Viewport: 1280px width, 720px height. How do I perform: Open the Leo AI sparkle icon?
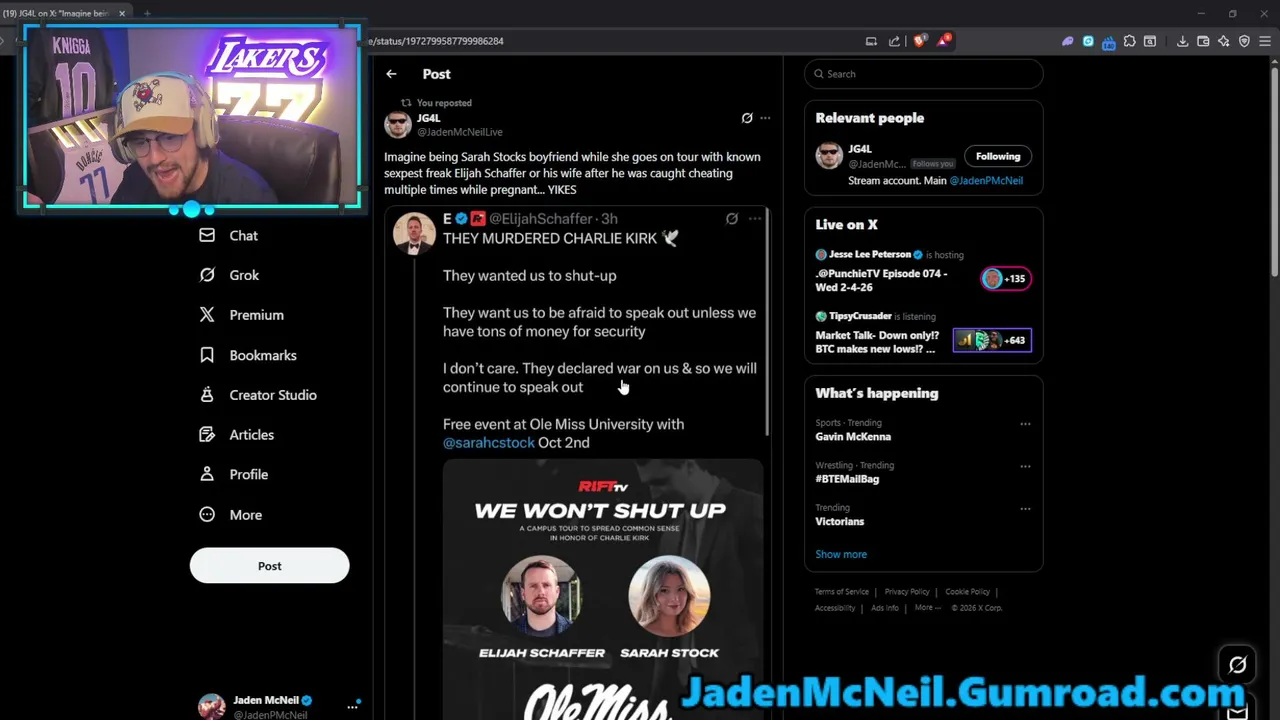pyautogui.click(x=1224, y=41)
